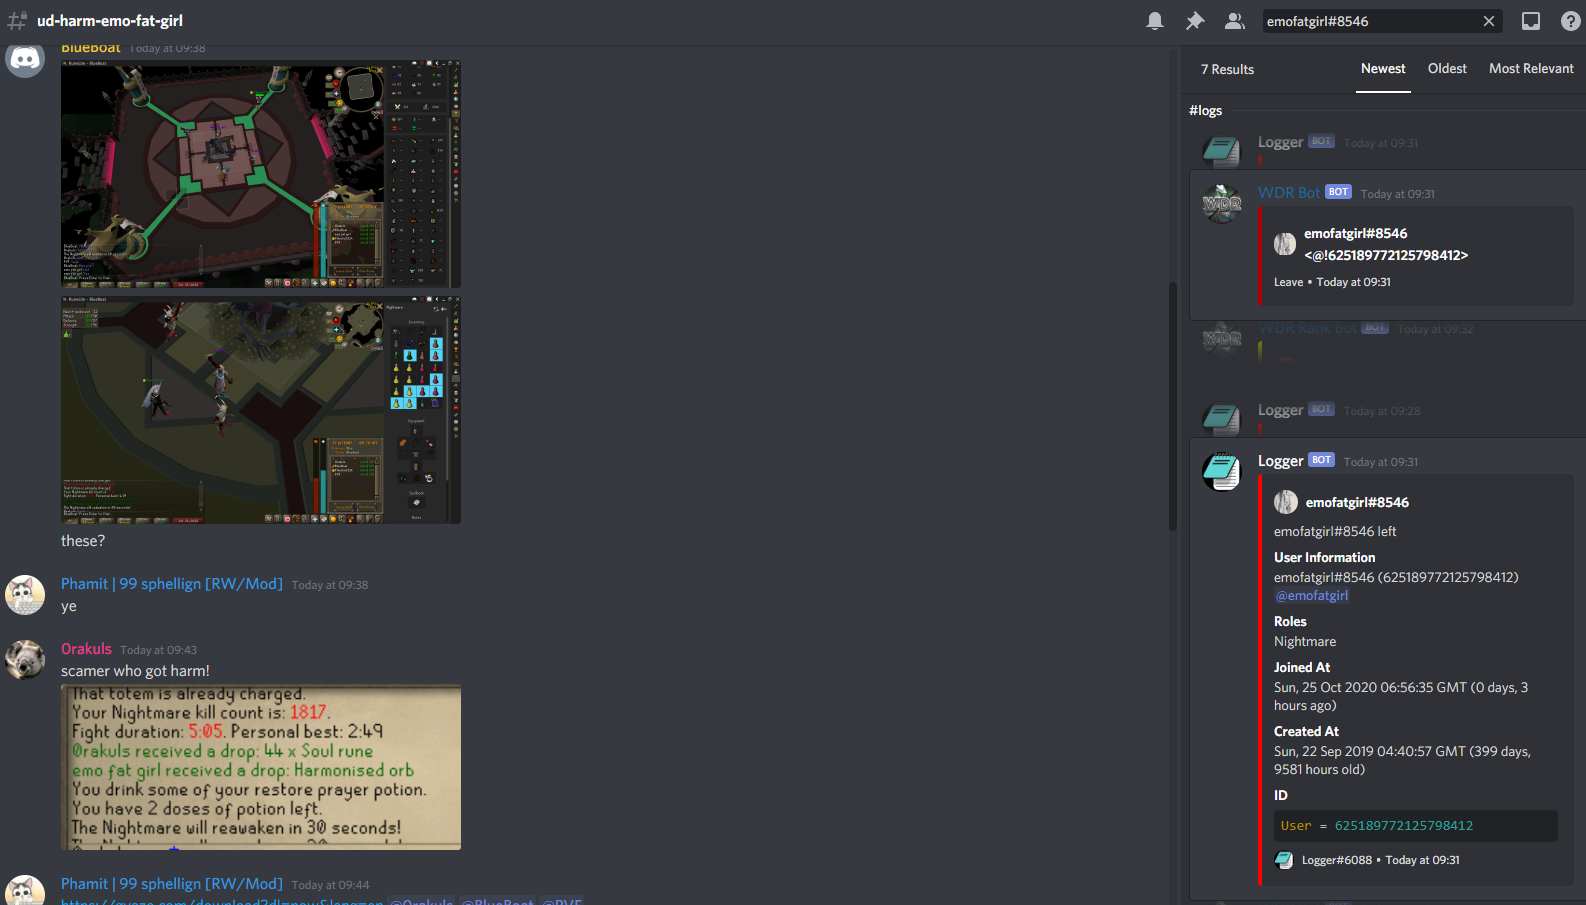The height and width of the screenshot is (905, 1586).
Task: Open notification settings bell icon
Action: [1155, 21]
